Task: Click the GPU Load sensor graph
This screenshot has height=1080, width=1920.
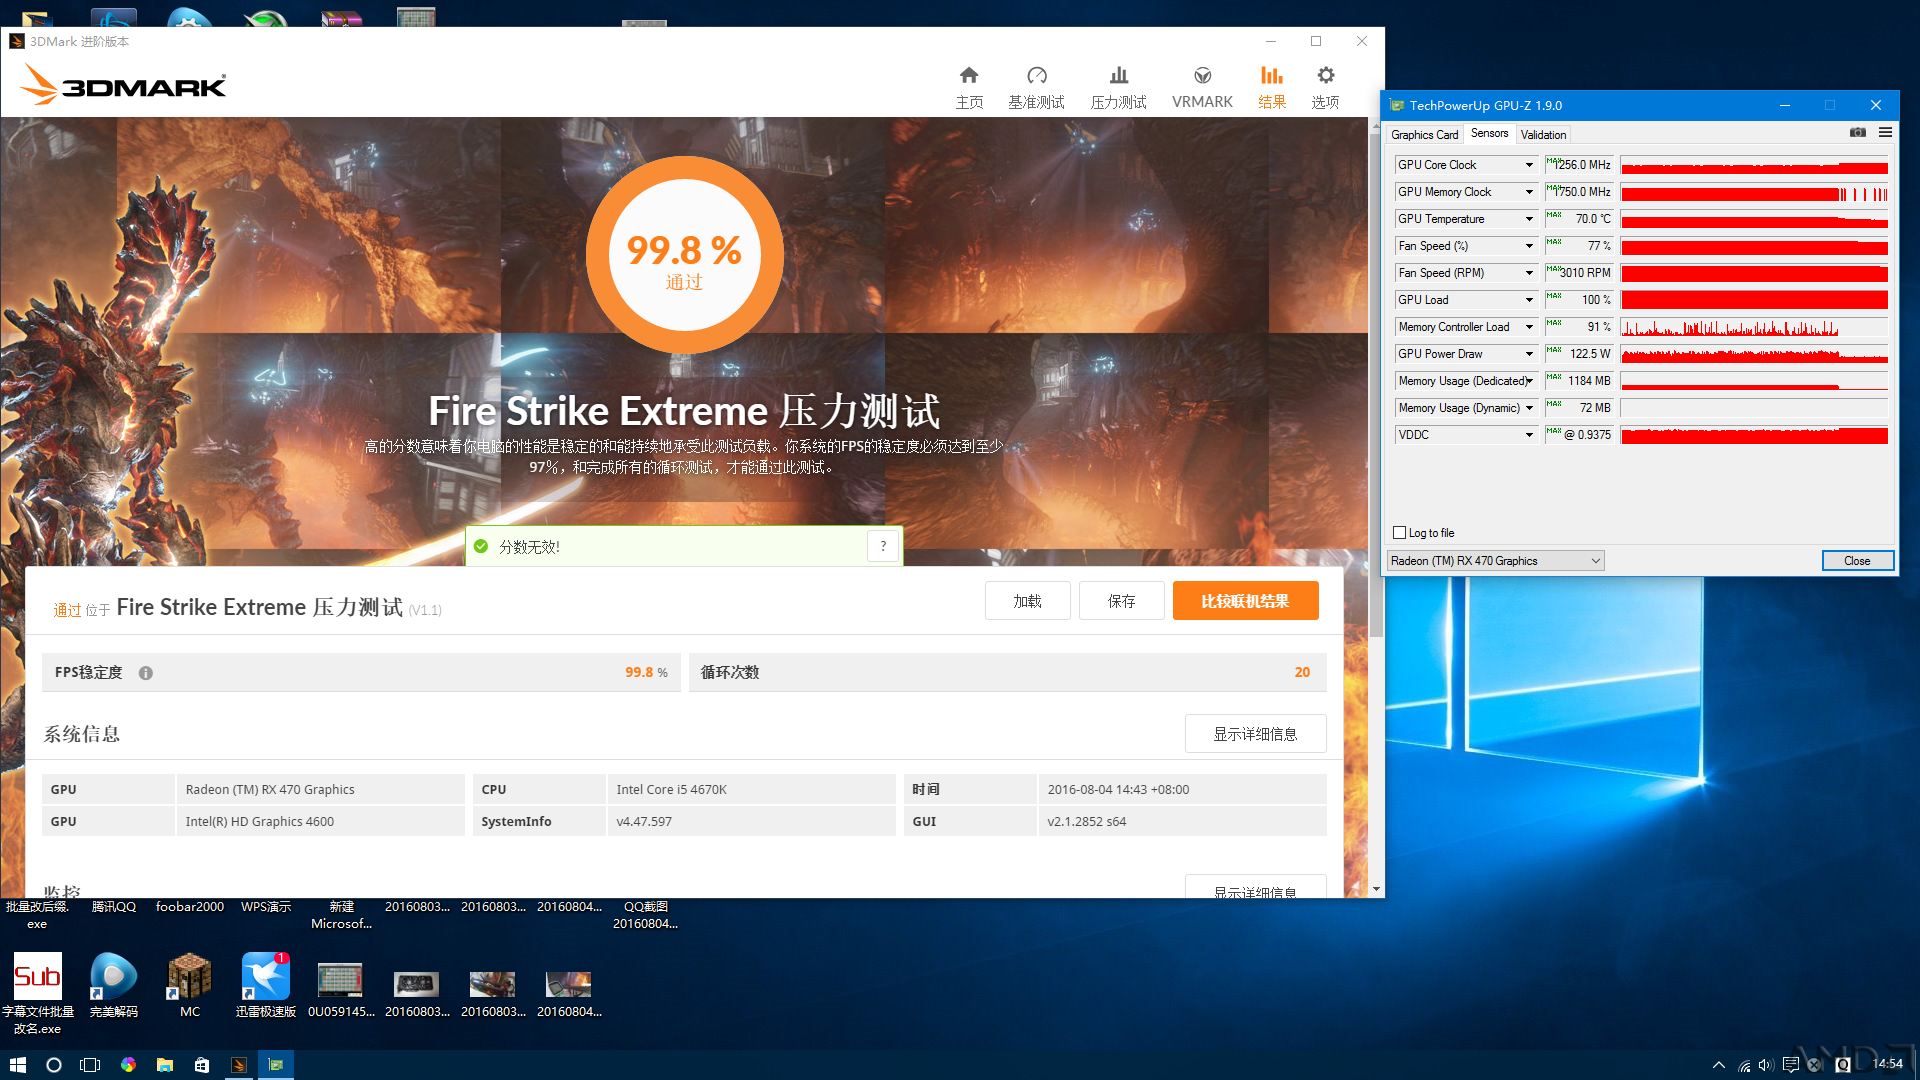Action: [1754, 300]
